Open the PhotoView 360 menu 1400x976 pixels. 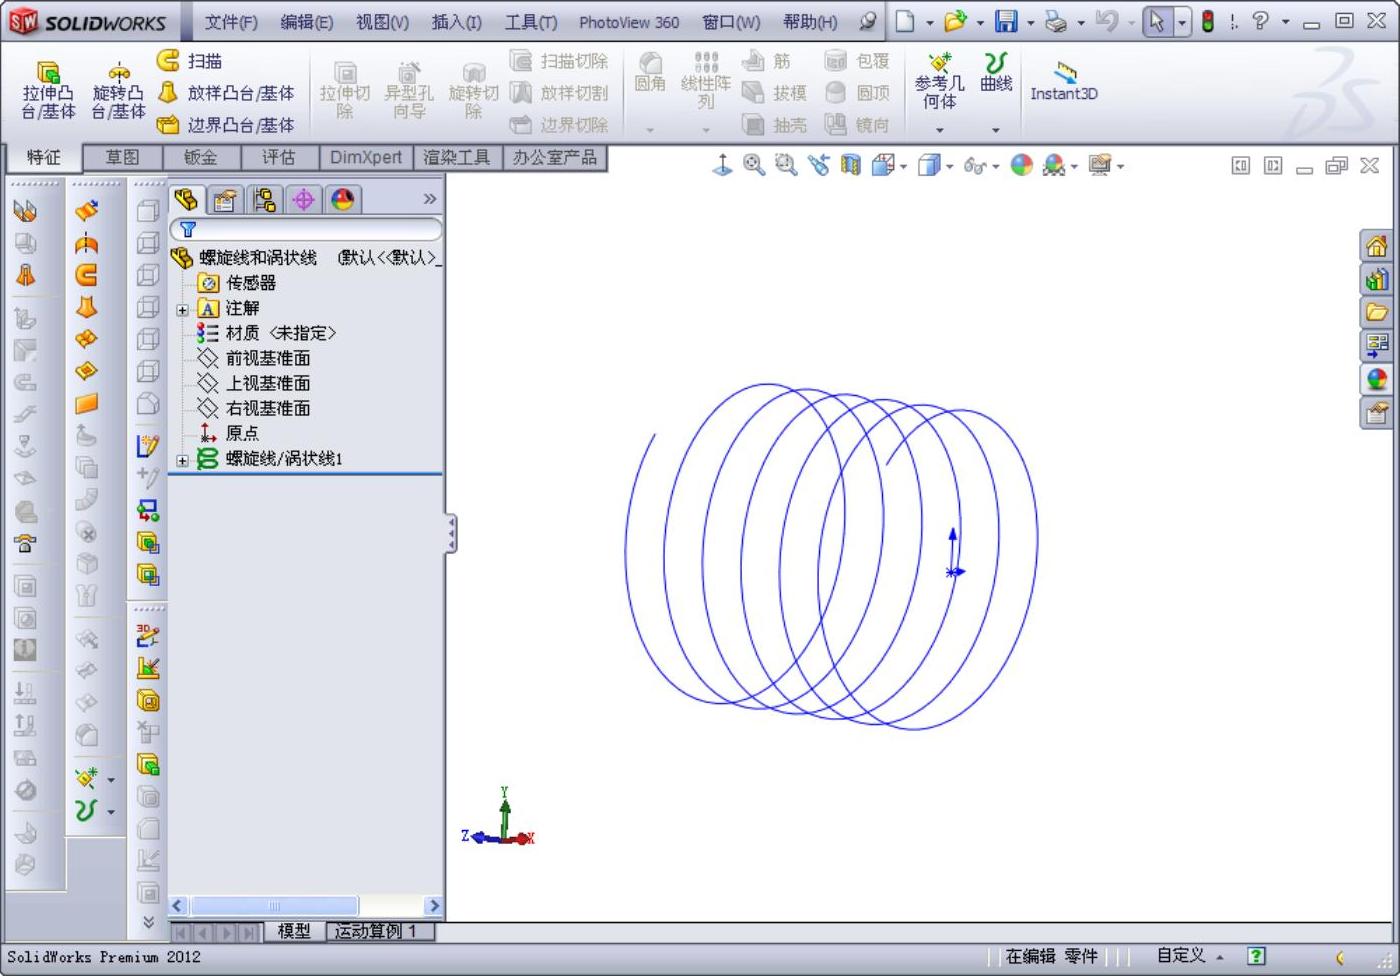(x=629, y=22)
